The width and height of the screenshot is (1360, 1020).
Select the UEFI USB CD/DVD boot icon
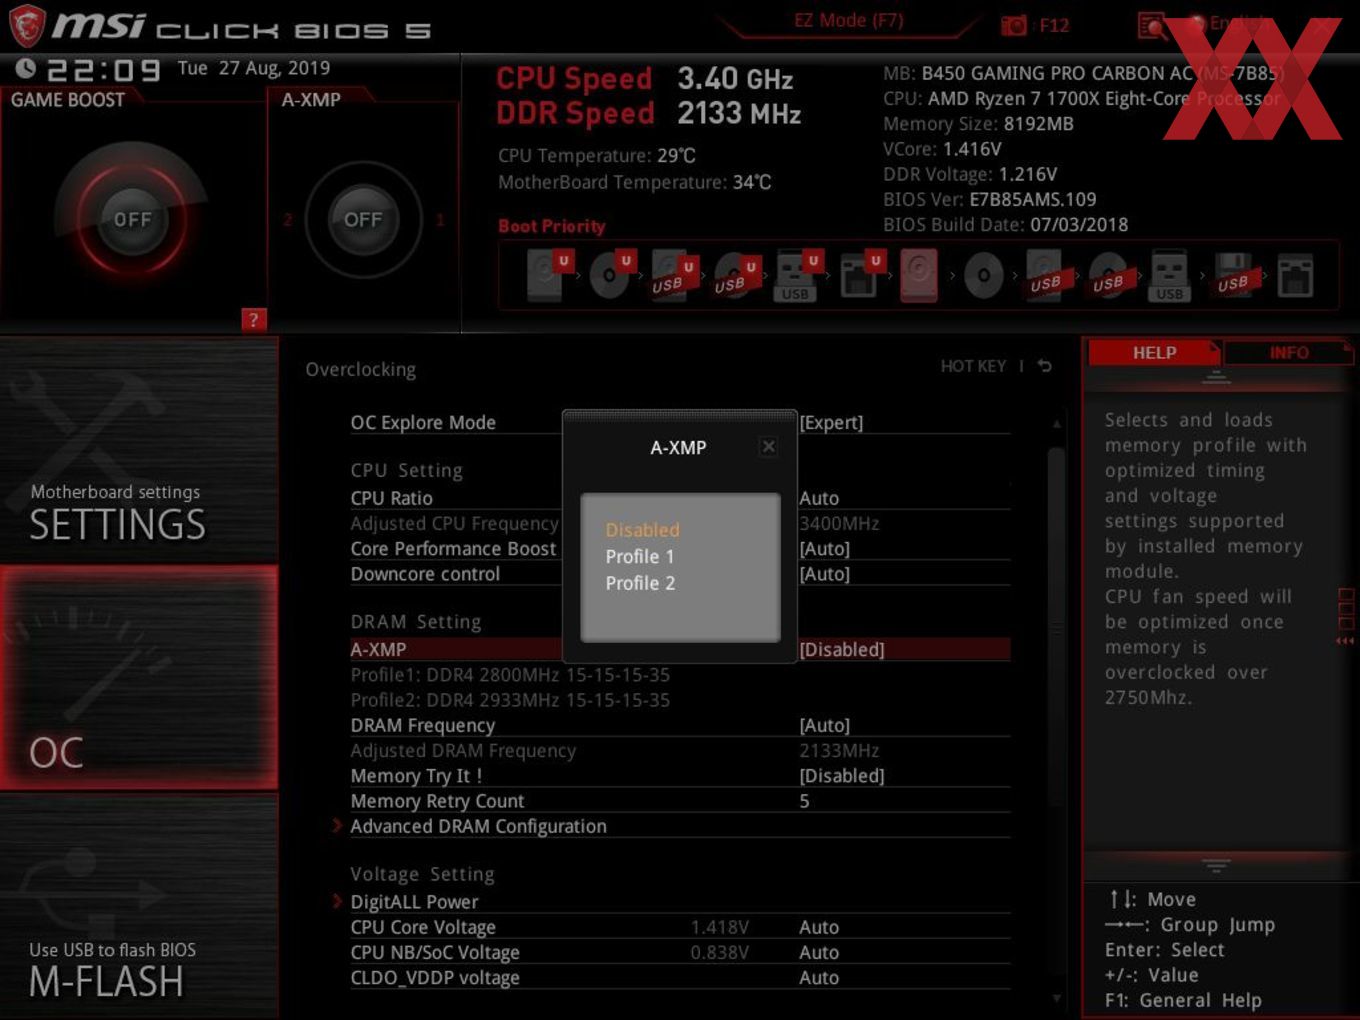[x=735, y=275]
